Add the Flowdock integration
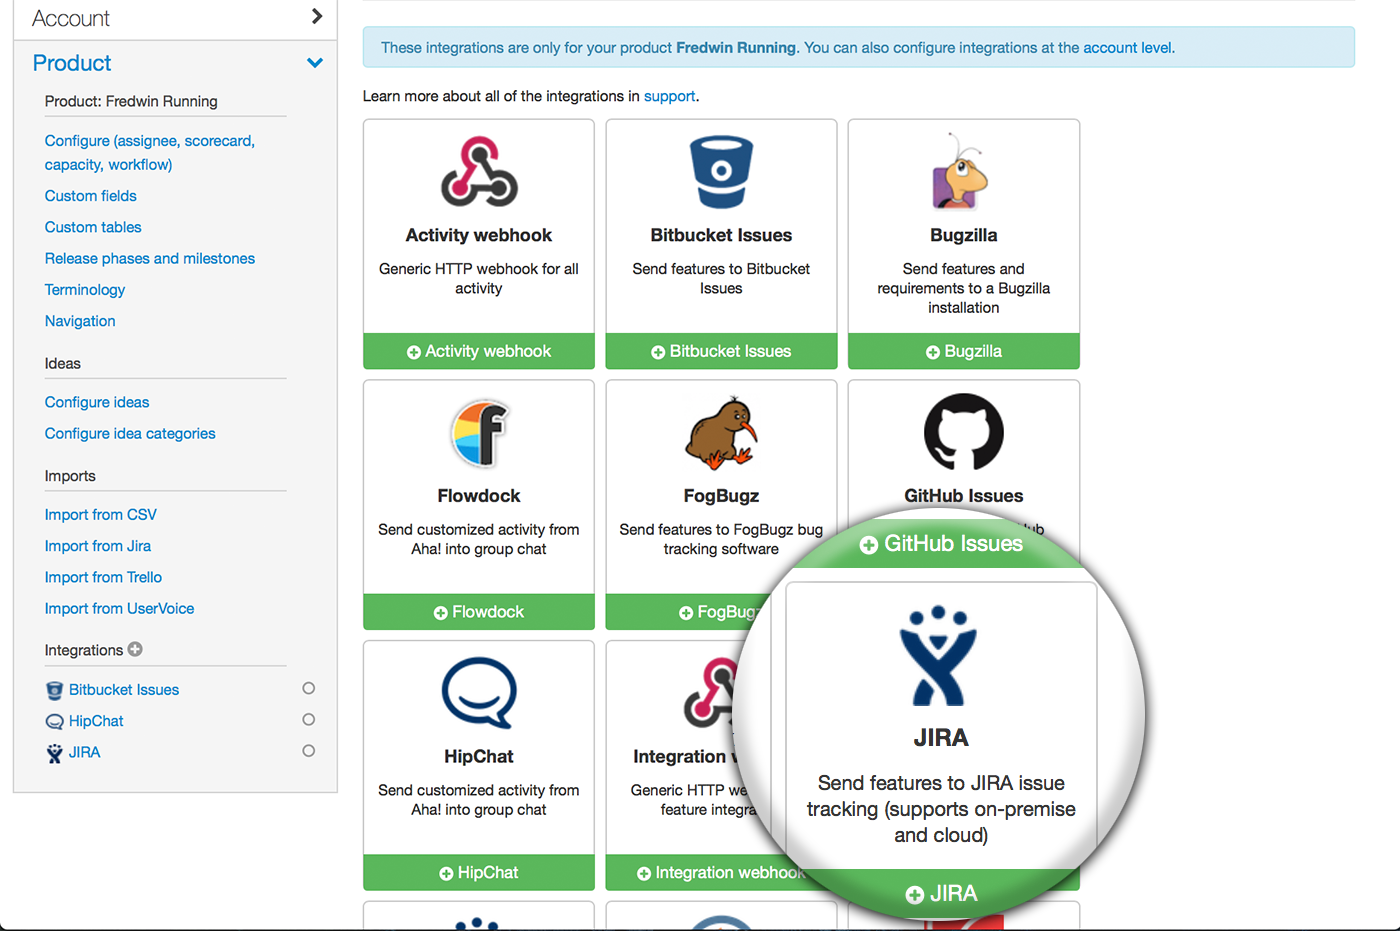The height and width of the screenshot is (931, 1400). tap(479, 612)
